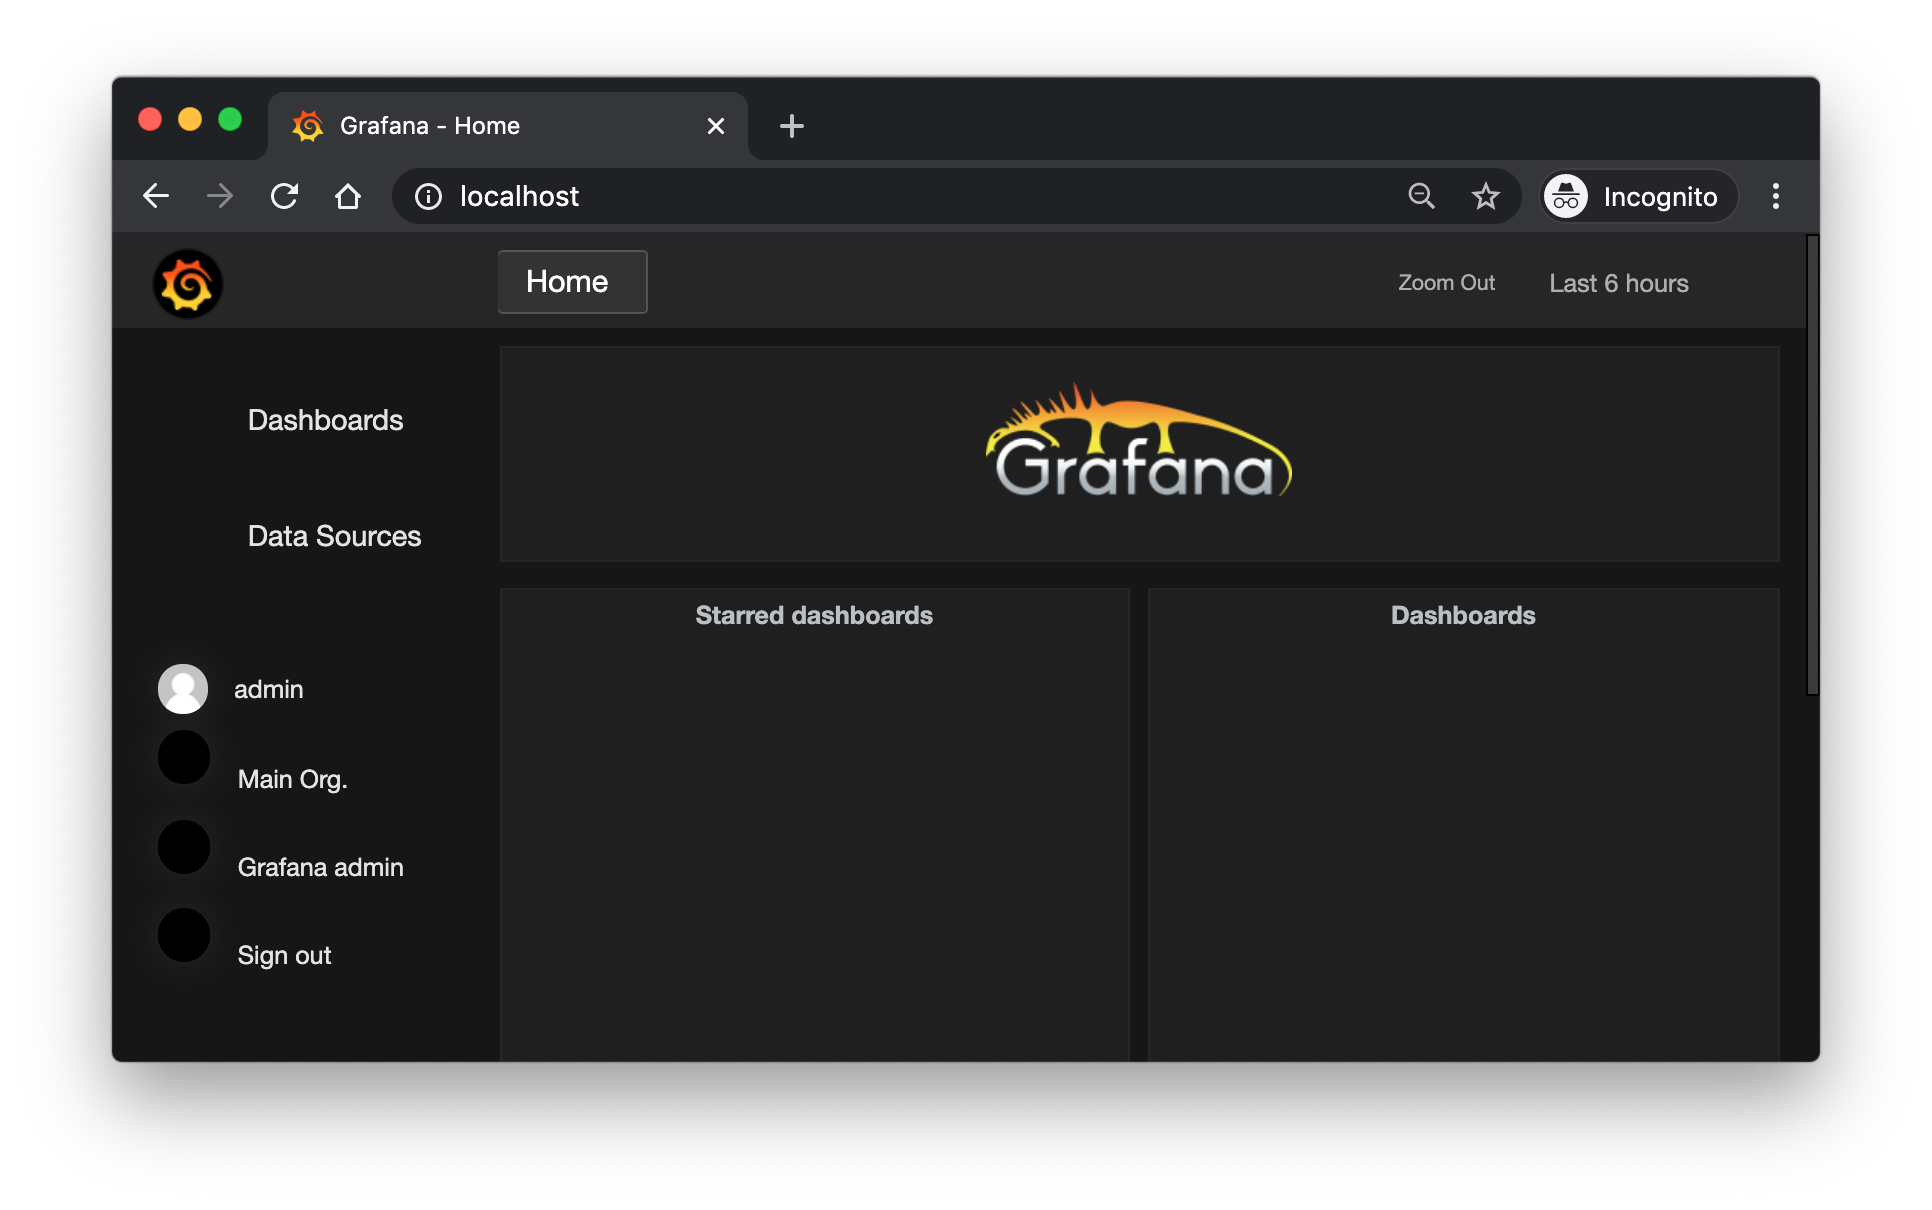The height and width of the screenshot is (1210, 1932).
Task: Open Grafana admin in side menu
Action: click(320, 867)
